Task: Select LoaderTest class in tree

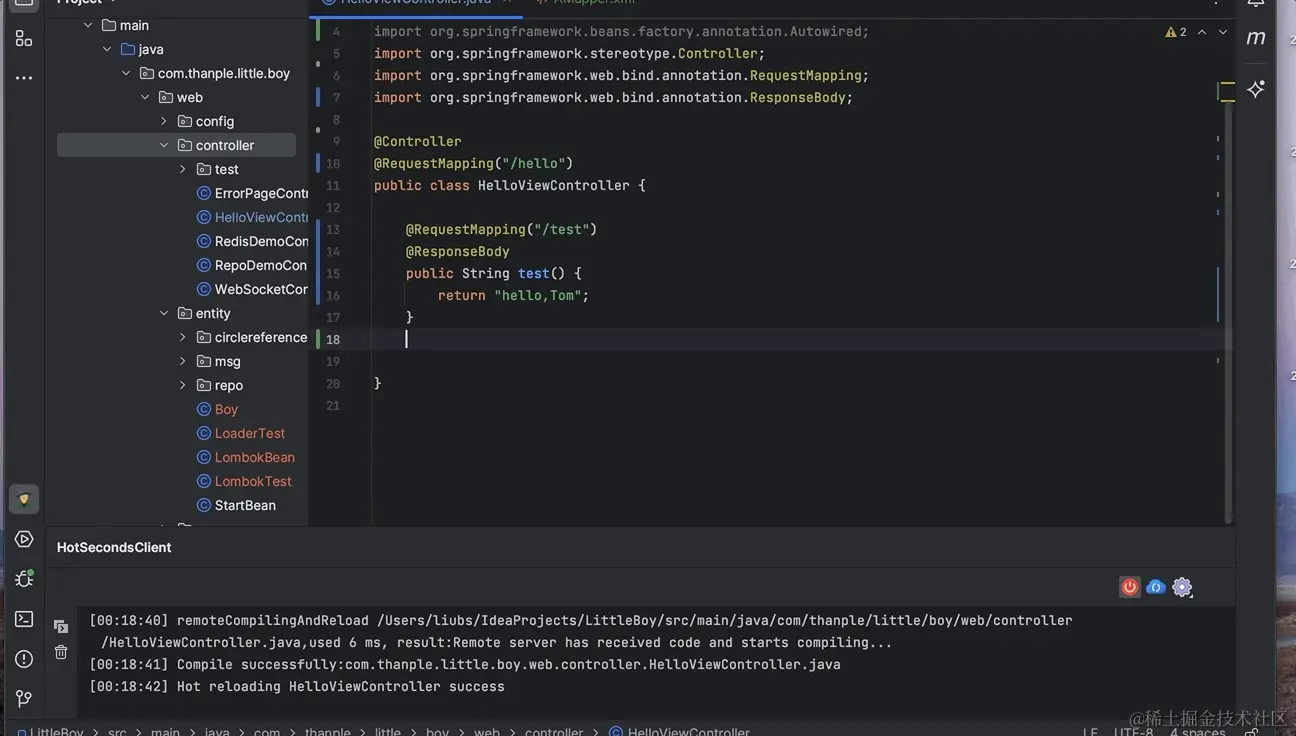Action: pyautogui.click(x=250, y=433)
